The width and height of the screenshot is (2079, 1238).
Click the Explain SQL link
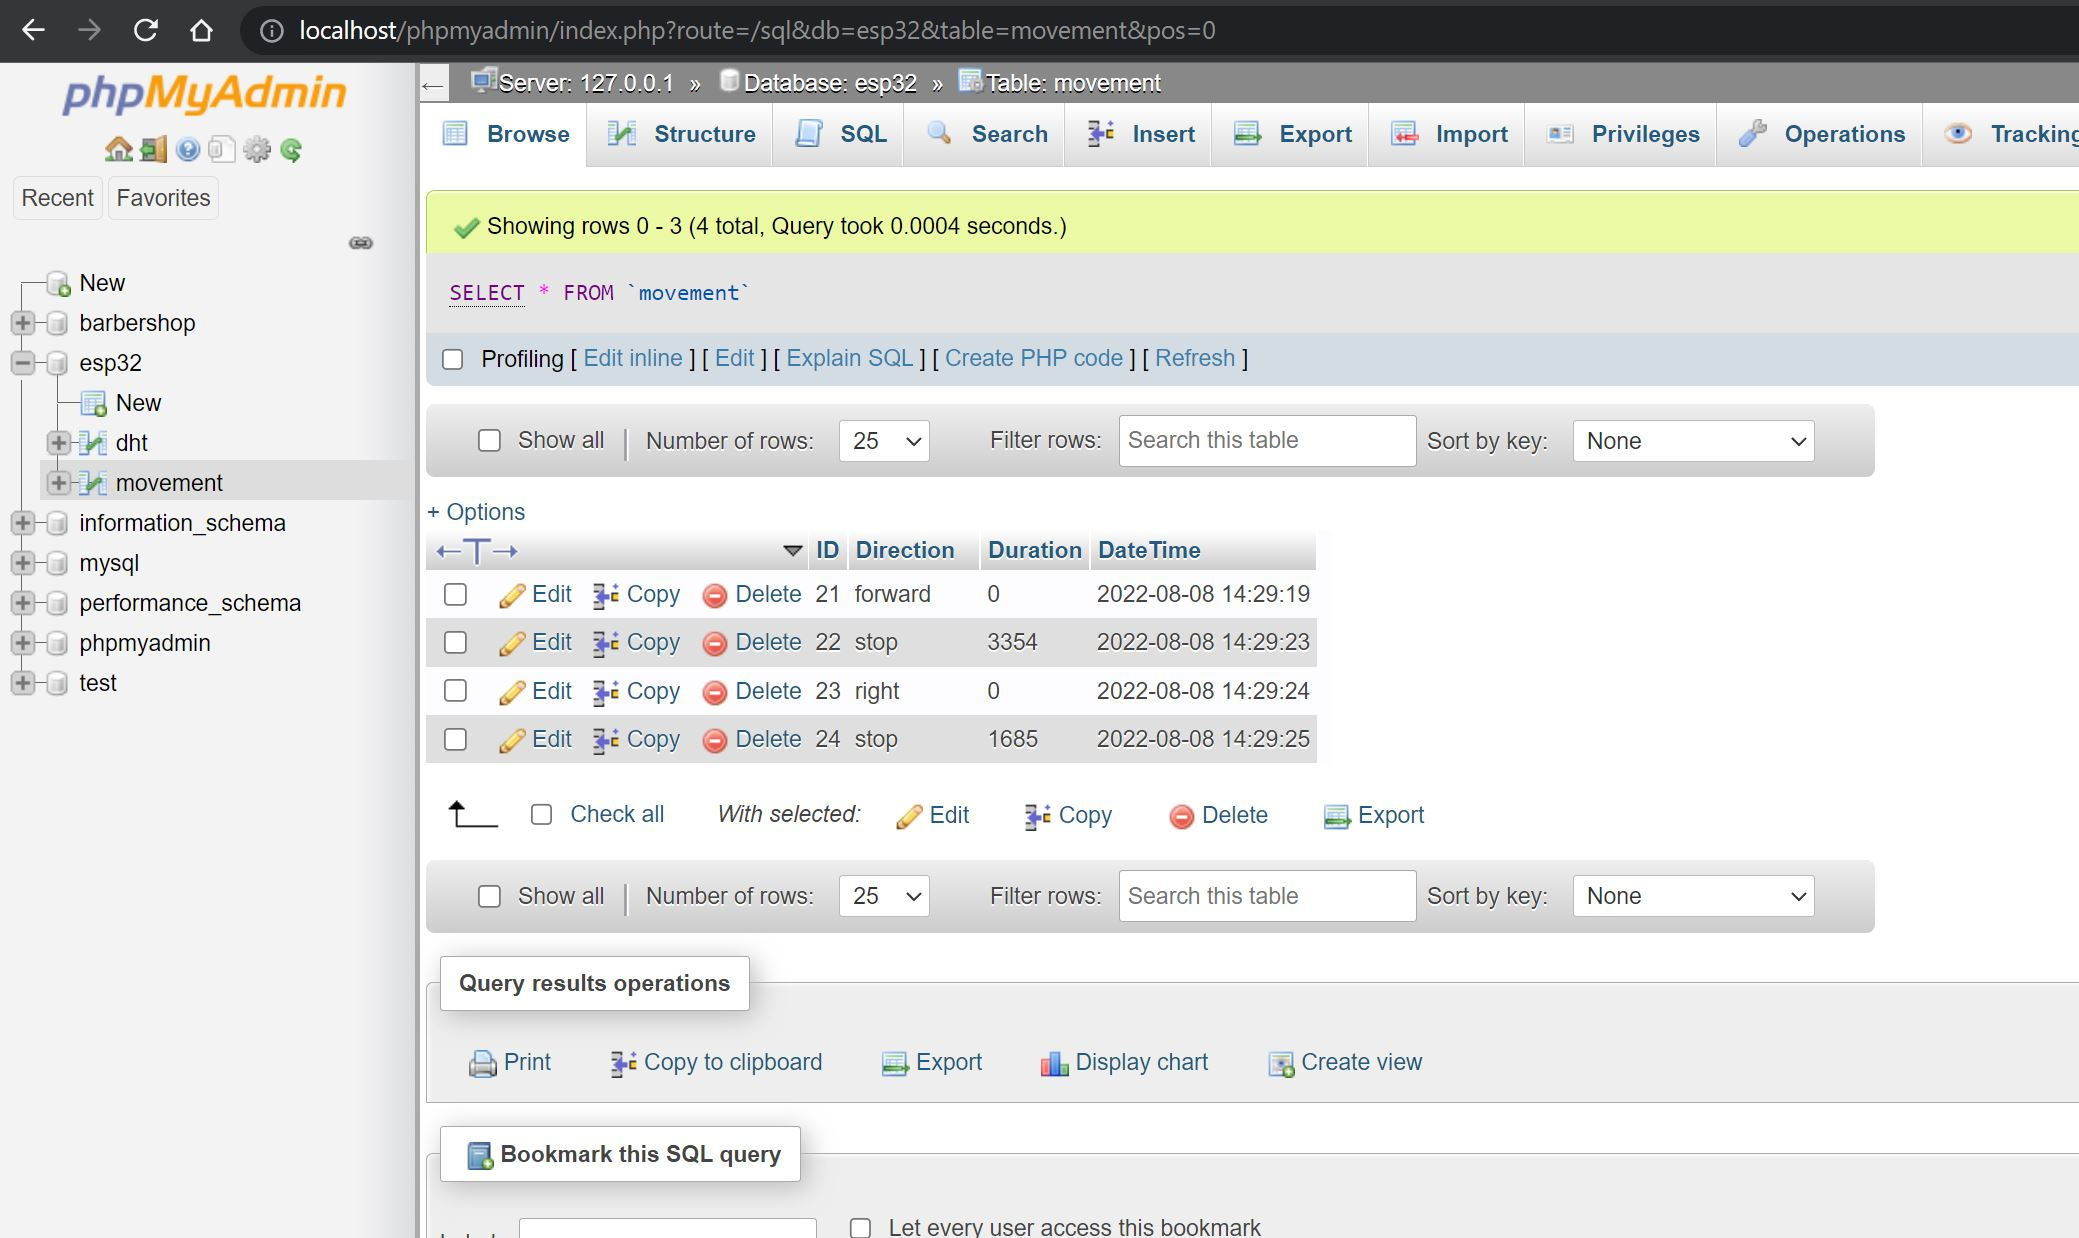pyautogui.click(x=849, y=358)
